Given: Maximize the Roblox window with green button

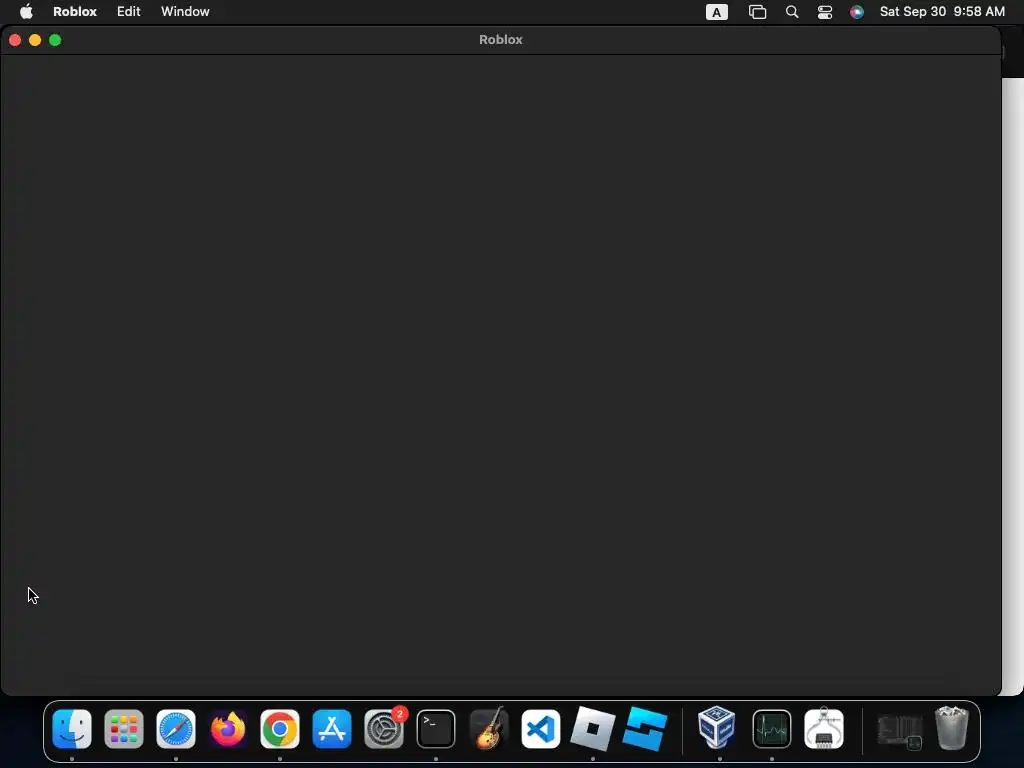Looking at the screenshot, I should [x=56, y=40].
